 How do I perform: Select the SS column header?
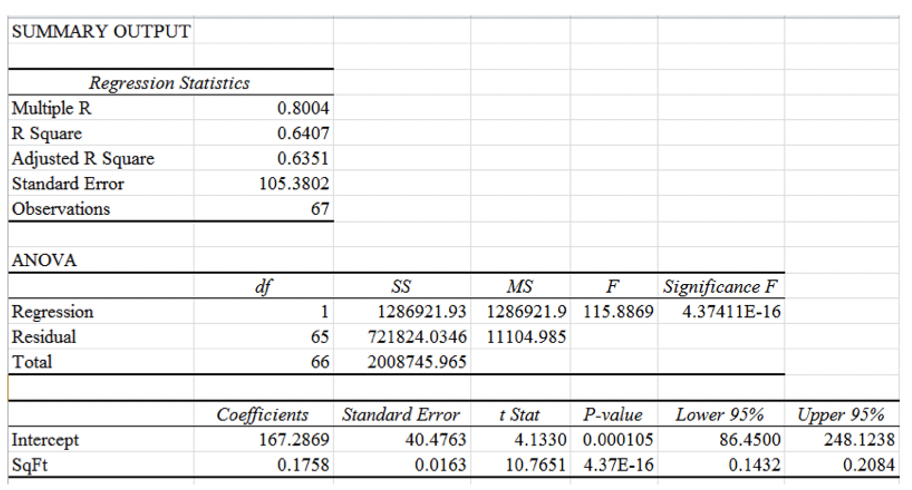[x=402, y=286]
